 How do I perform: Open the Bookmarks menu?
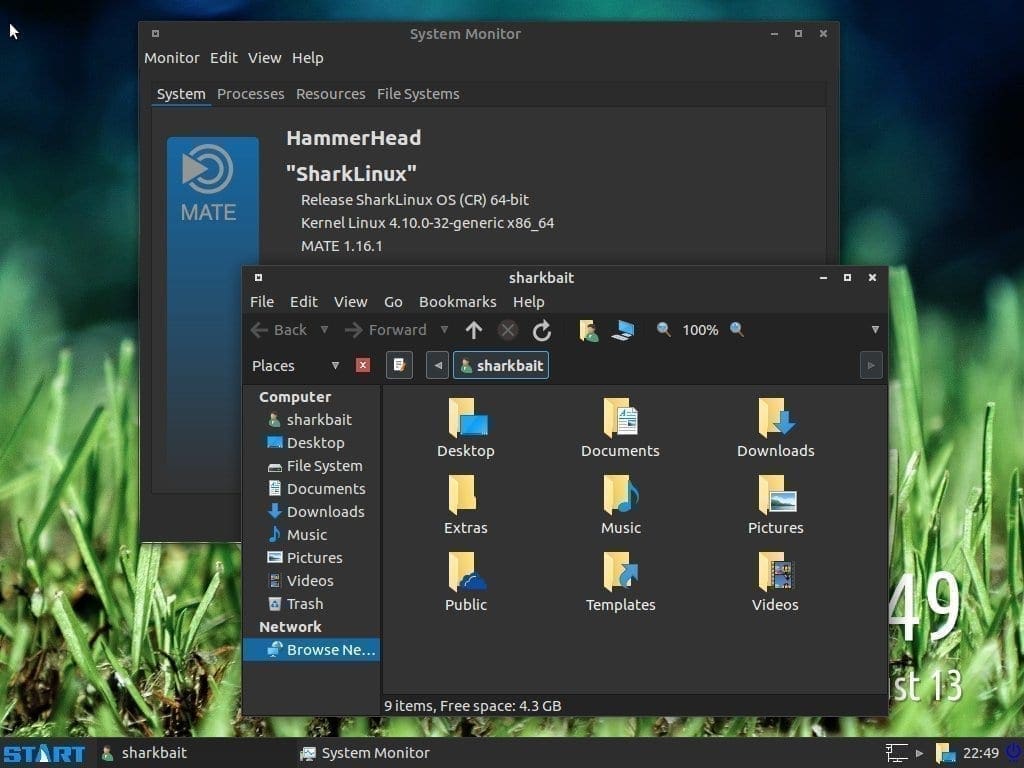click(458, 302)
